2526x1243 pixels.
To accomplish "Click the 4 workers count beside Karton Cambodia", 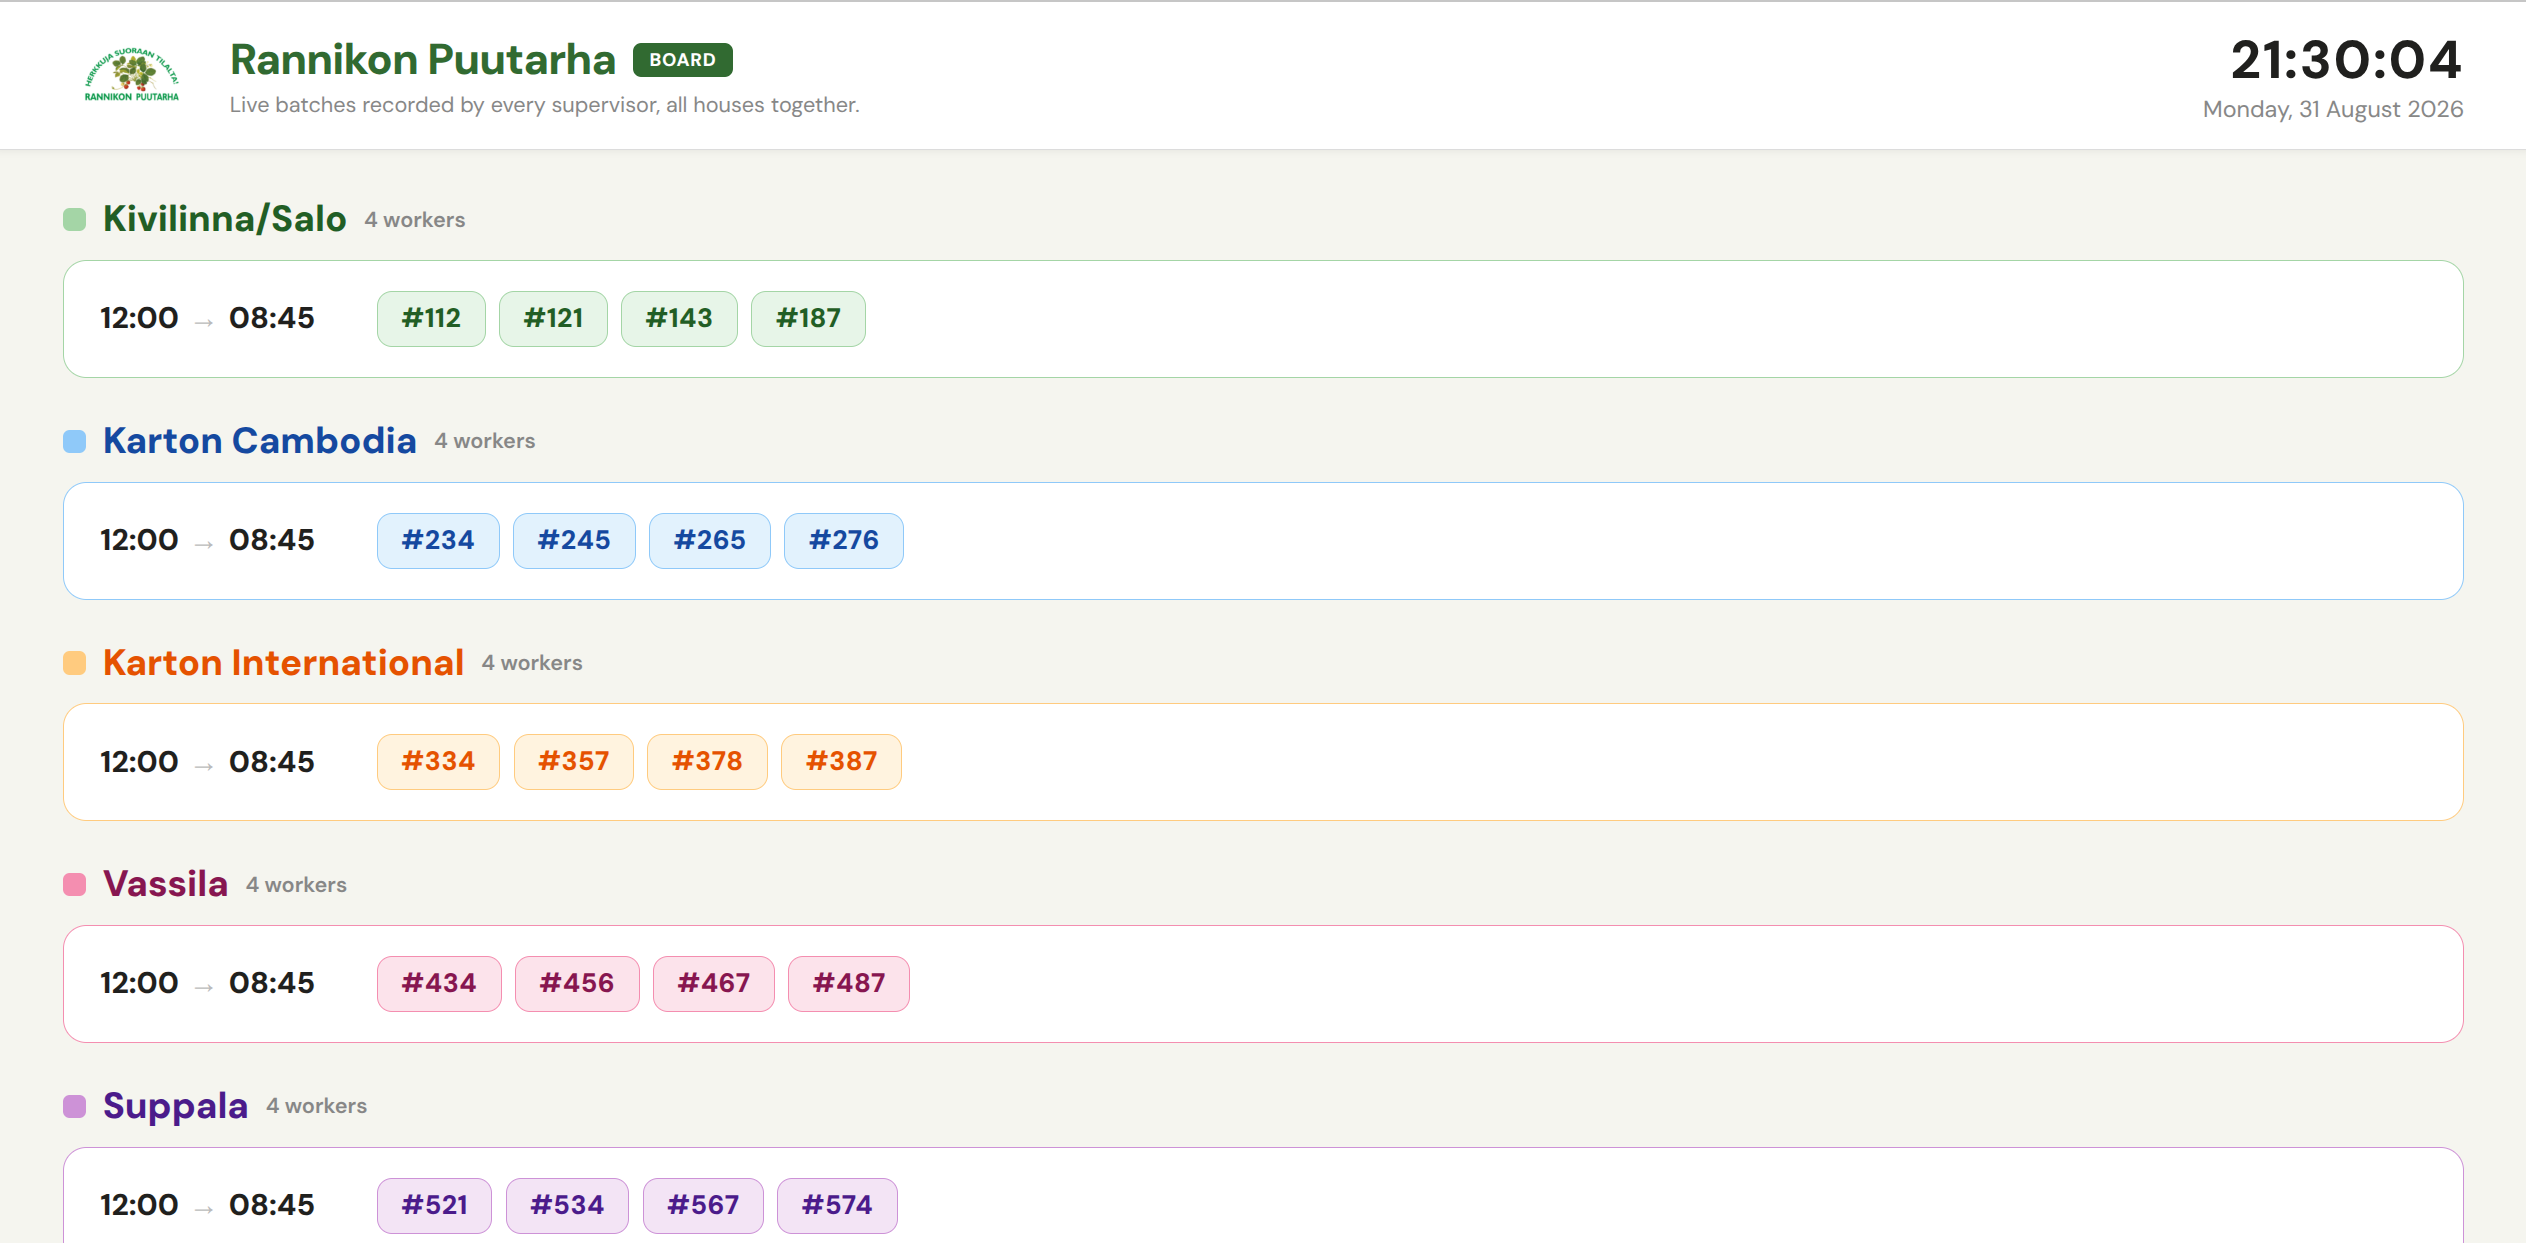I will (485, 441).
